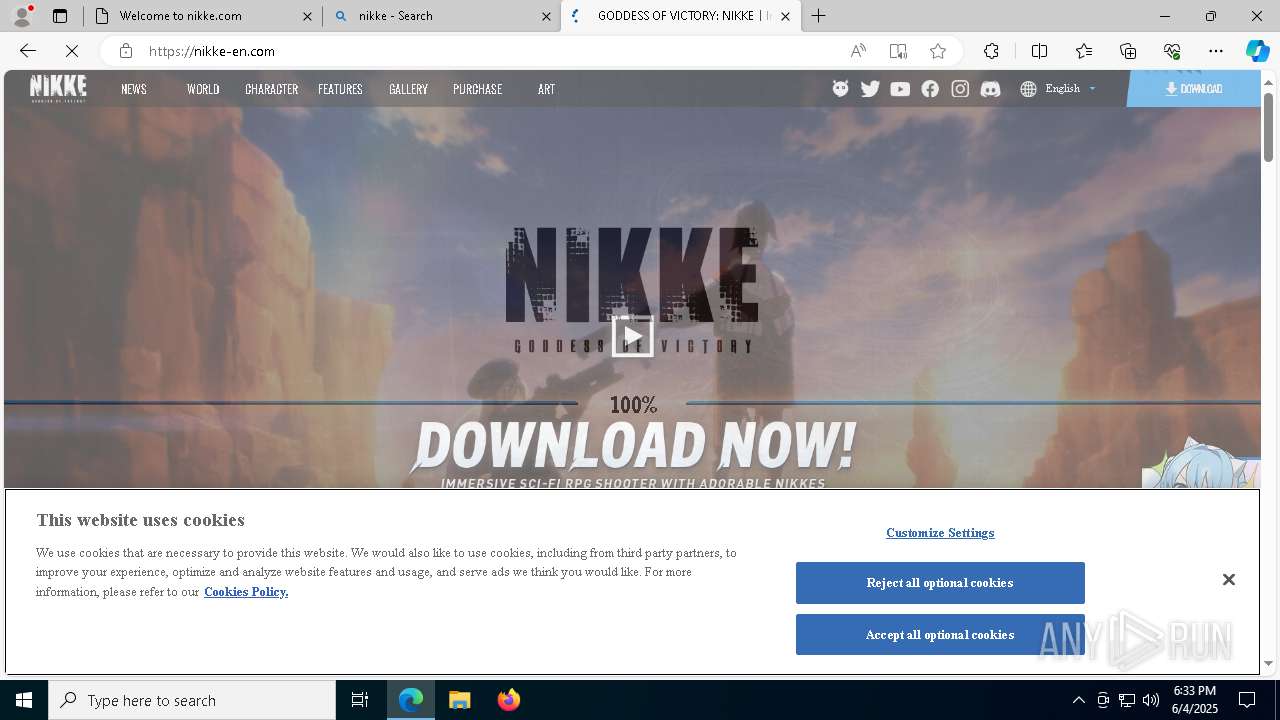The height and width of the screenshot is (720, 1280).
Task: Toggle Split screen view
Action: pyautogui.click(x=1039, y=51)
